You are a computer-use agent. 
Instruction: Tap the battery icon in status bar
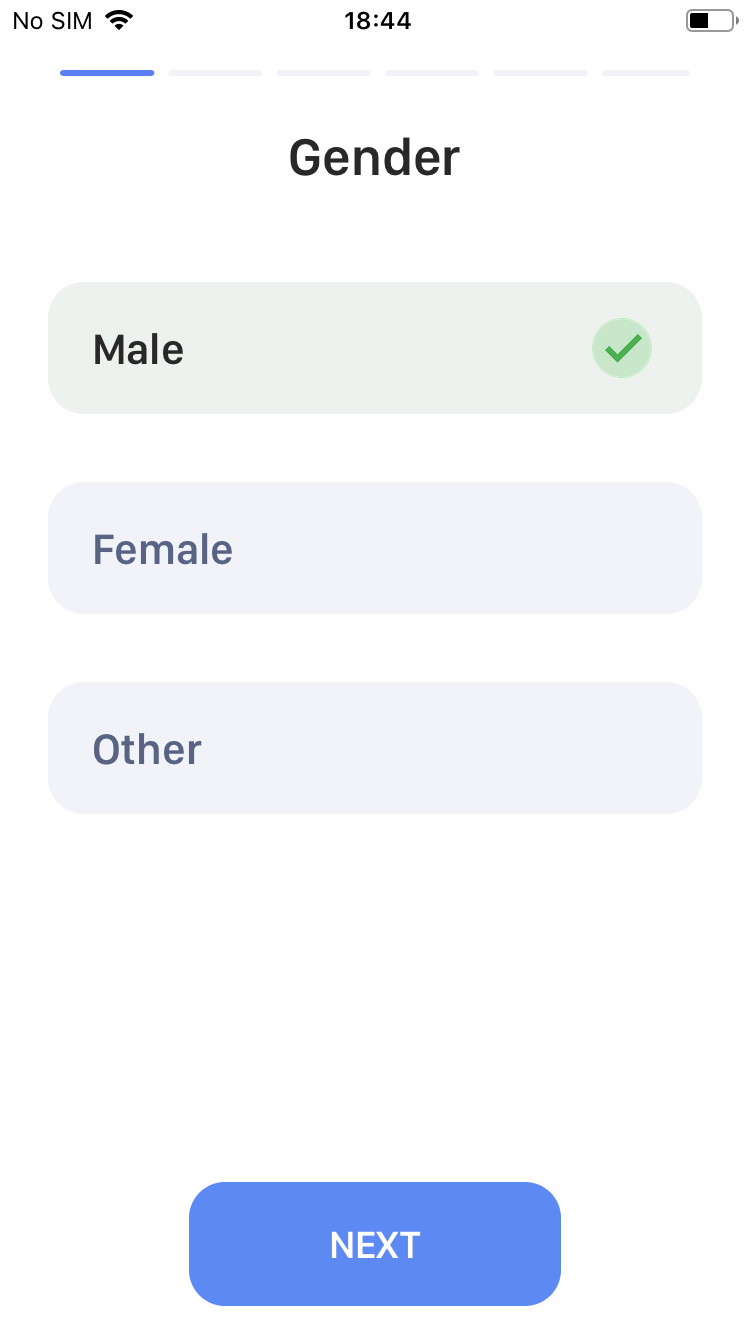click(x=710, y=20)
